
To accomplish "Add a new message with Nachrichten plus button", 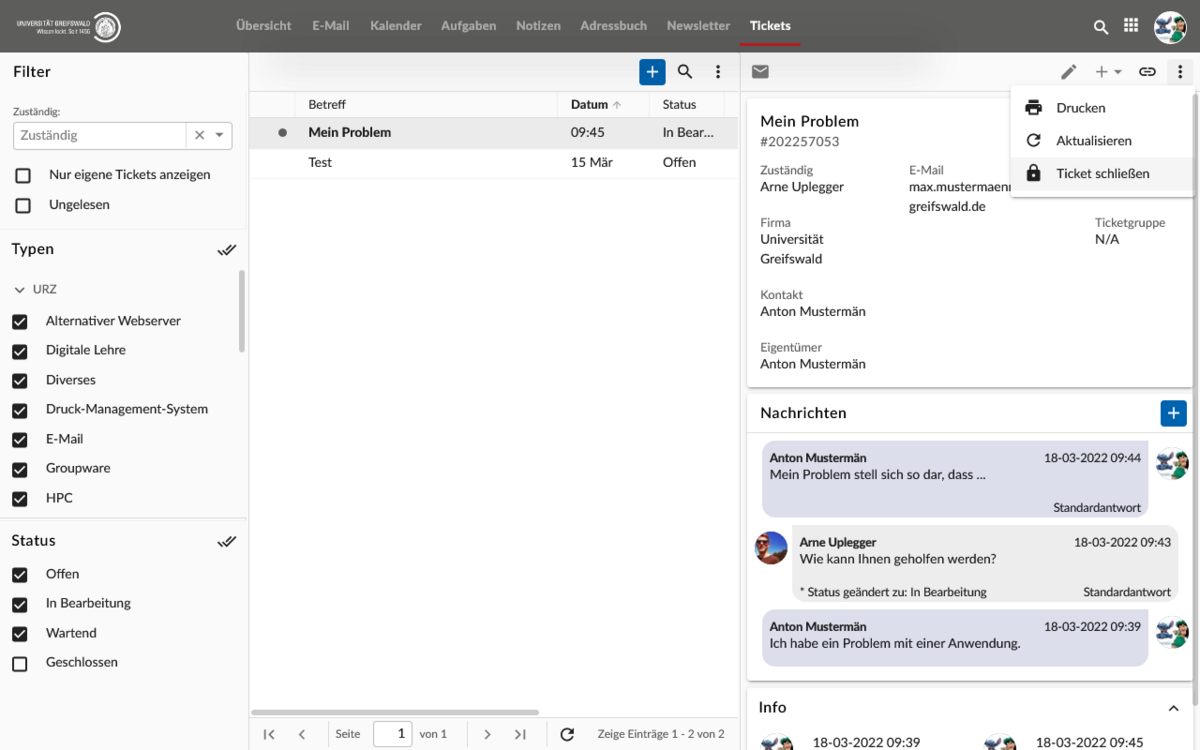I will [x=1173, y=413].
